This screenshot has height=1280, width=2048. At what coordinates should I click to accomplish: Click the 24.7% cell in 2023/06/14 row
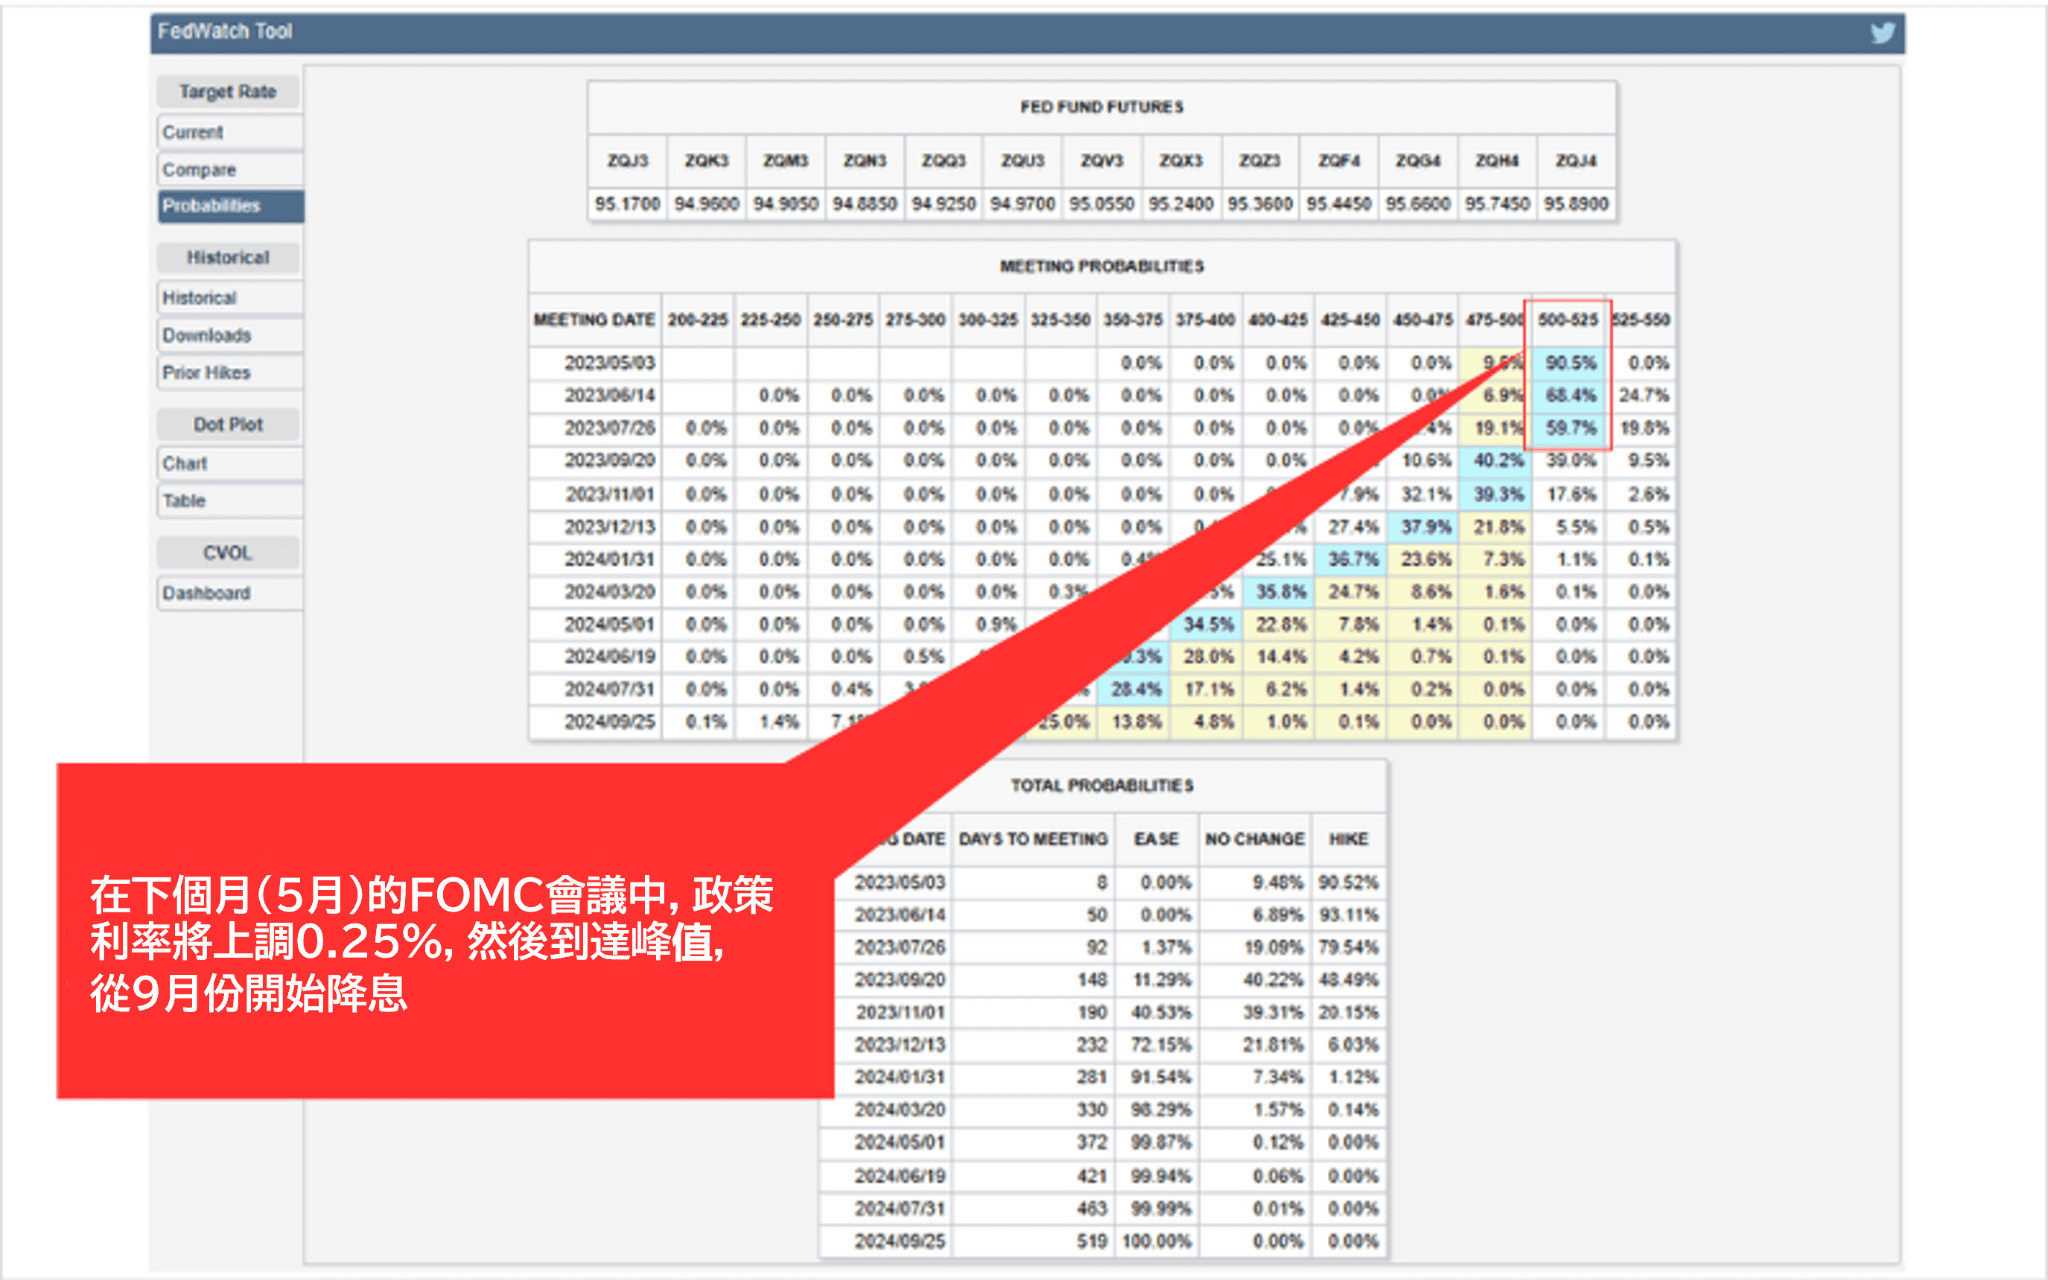(x=1643, y=395)
